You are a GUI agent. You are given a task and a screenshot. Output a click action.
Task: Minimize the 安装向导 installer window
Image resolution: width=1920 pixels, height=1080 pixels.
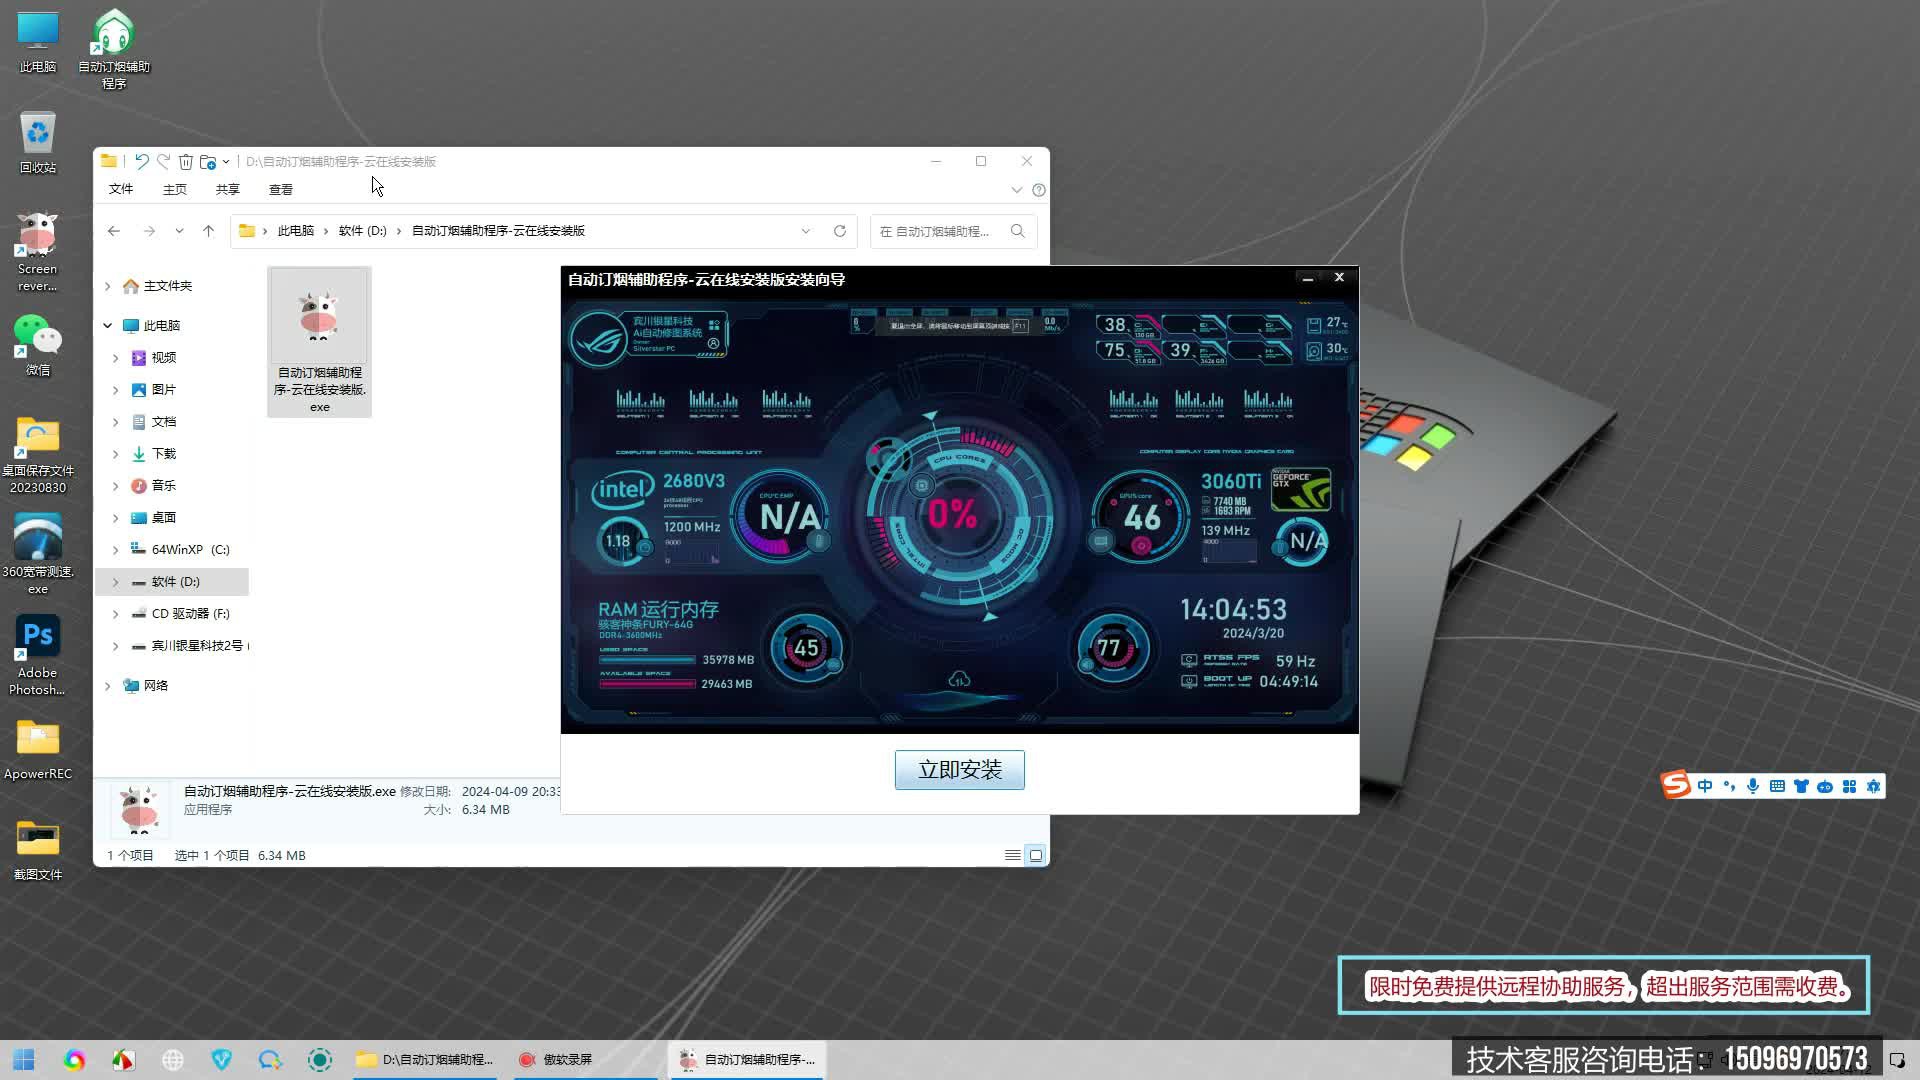click(1307, 278)
